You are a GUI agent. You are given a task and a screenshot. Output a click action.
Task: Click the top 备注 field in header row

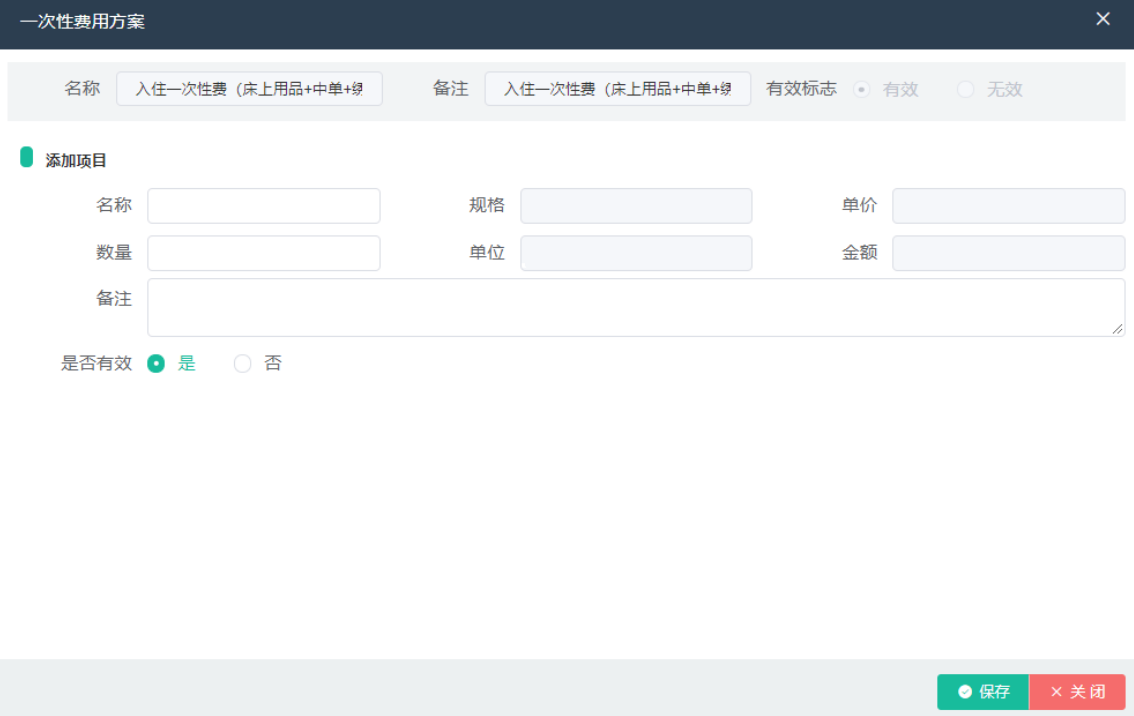pyautogui.click(x=618, y=89)
